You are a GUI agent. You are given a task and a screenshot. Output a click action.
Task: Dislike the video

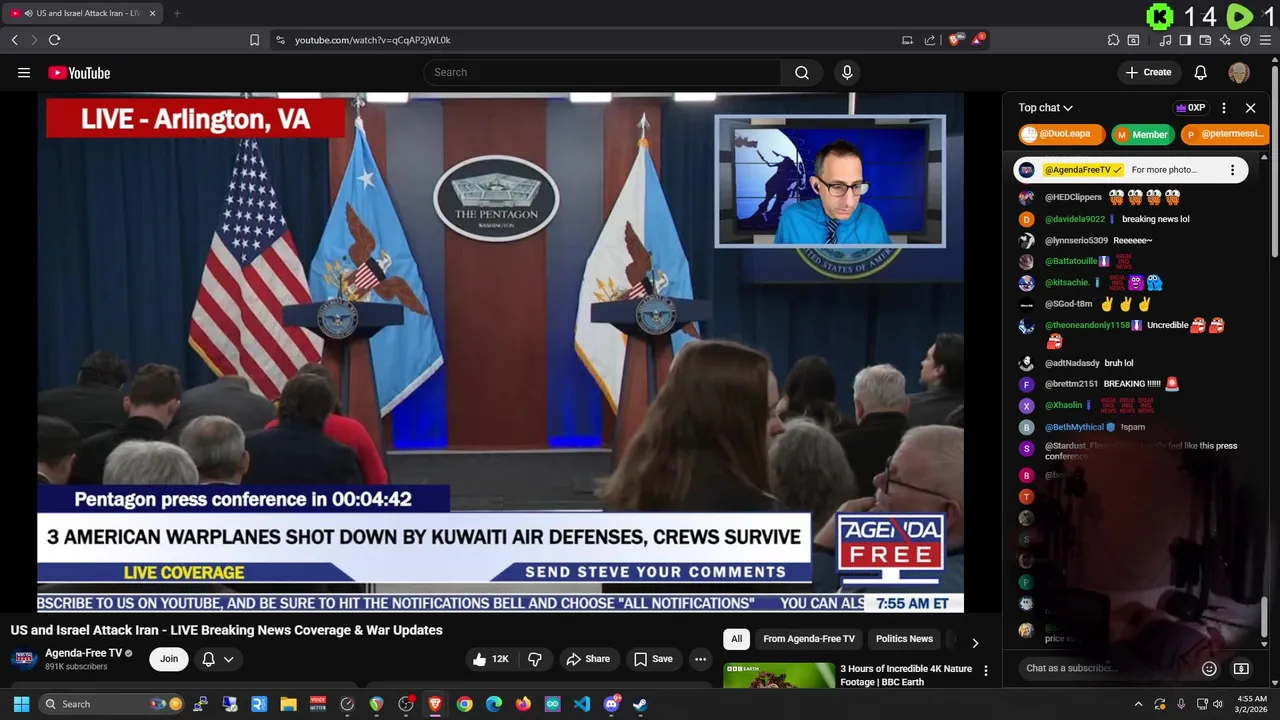click(x=535, y=659)
